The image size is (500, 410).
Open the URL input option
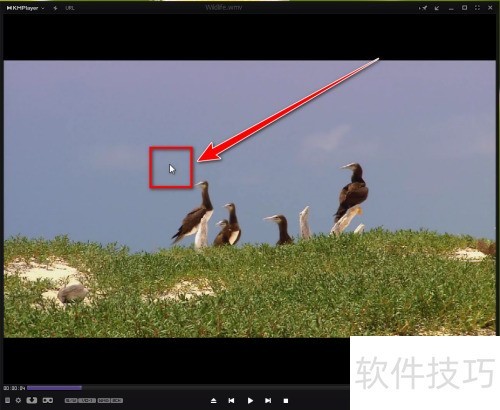tap(70, 8)
